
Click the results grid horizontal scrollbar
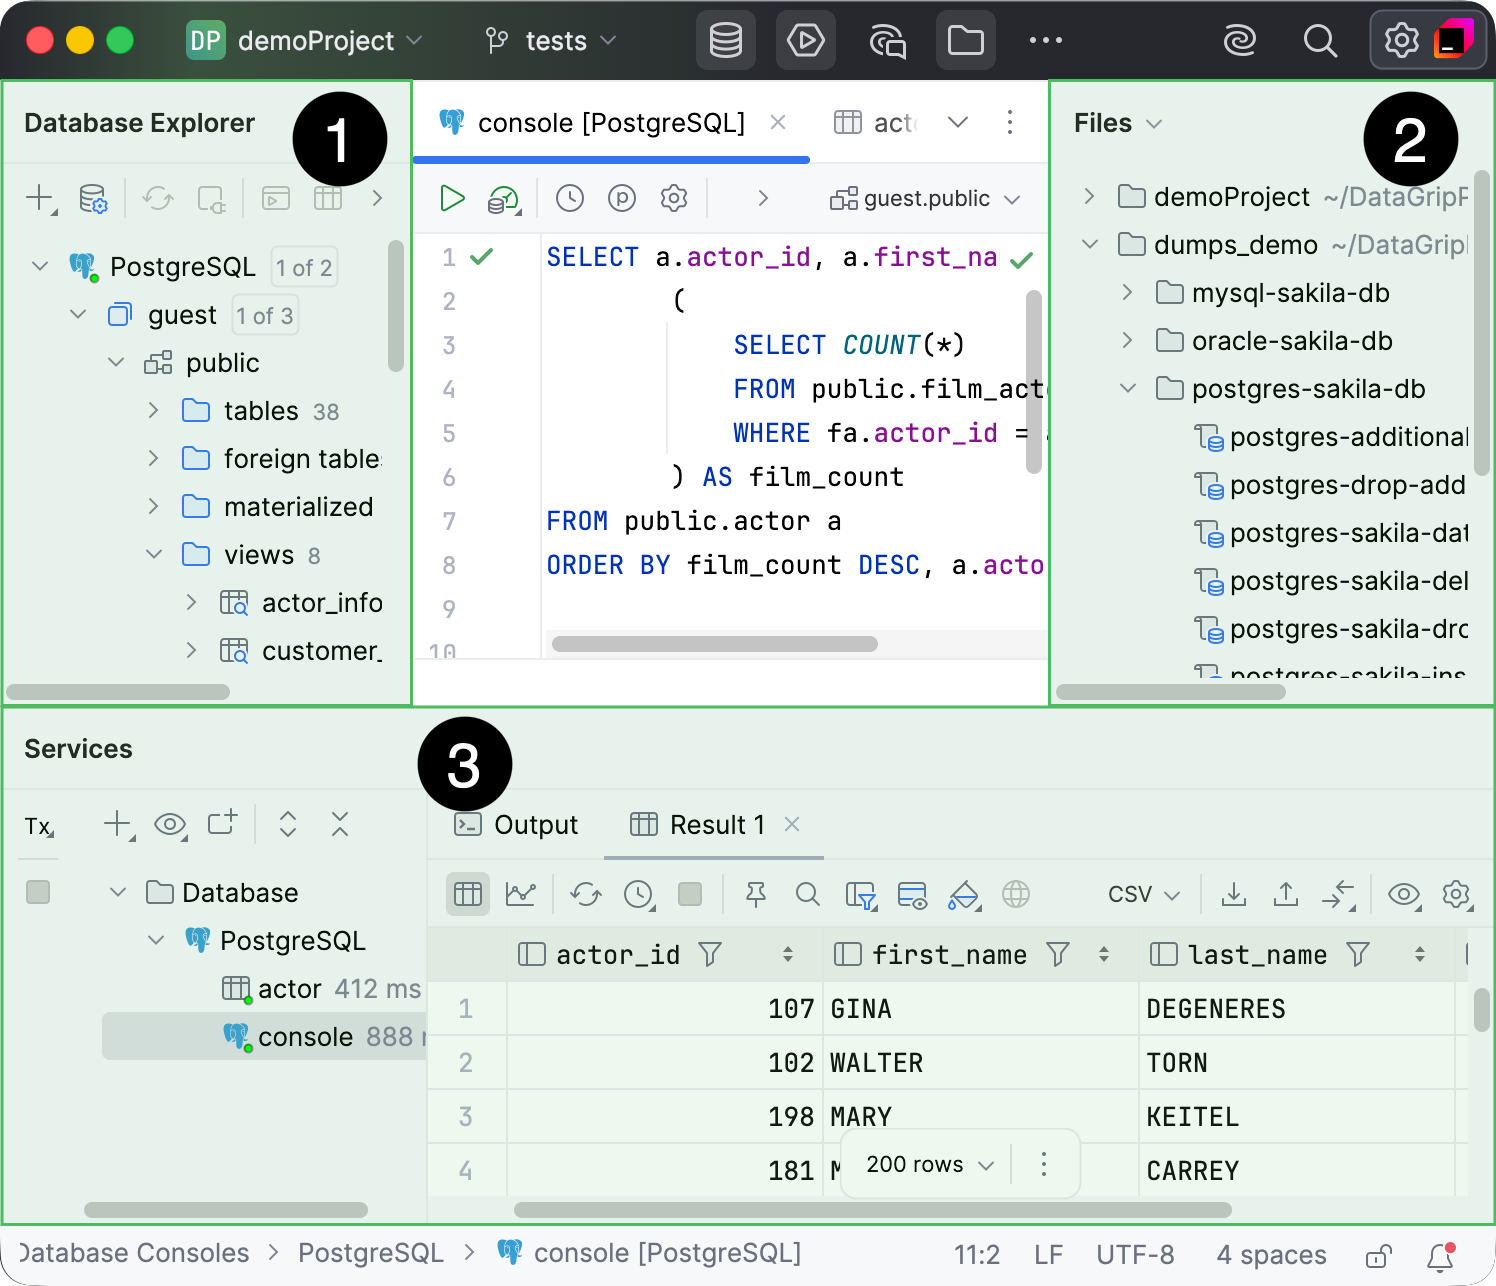point(872,1210)
